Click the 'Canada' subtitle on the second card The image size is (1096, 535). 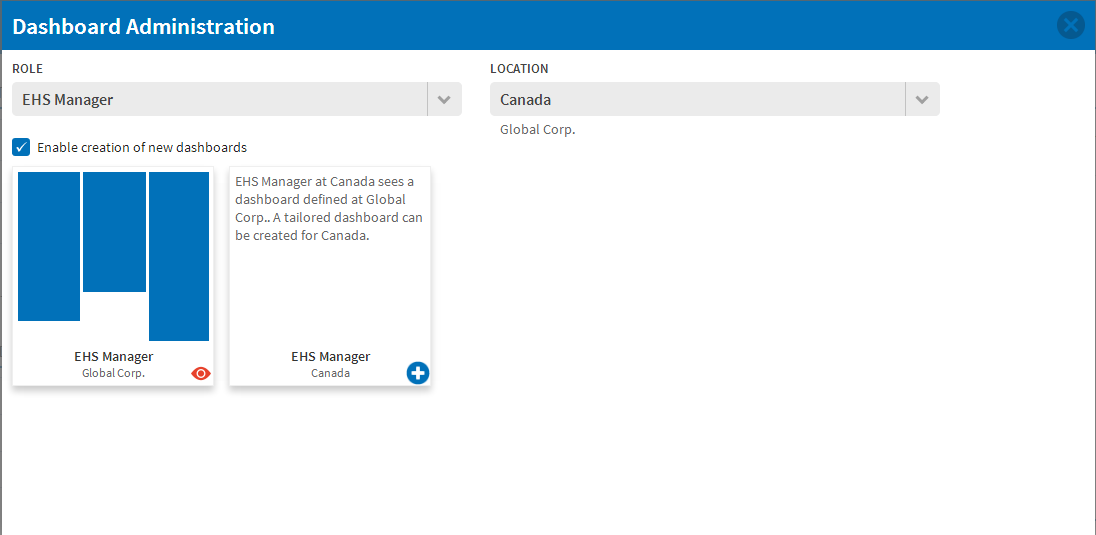coord(331,373)
